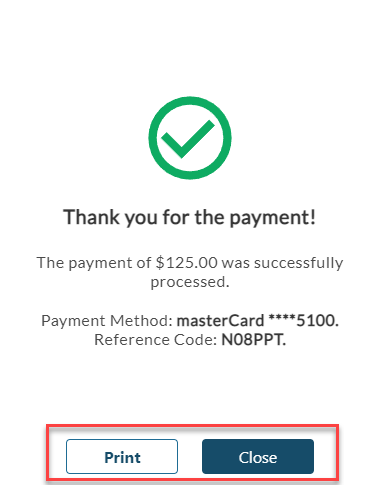Click the red highlighted area between Print and Close
387x485 pixels.
tap(190, 456)
